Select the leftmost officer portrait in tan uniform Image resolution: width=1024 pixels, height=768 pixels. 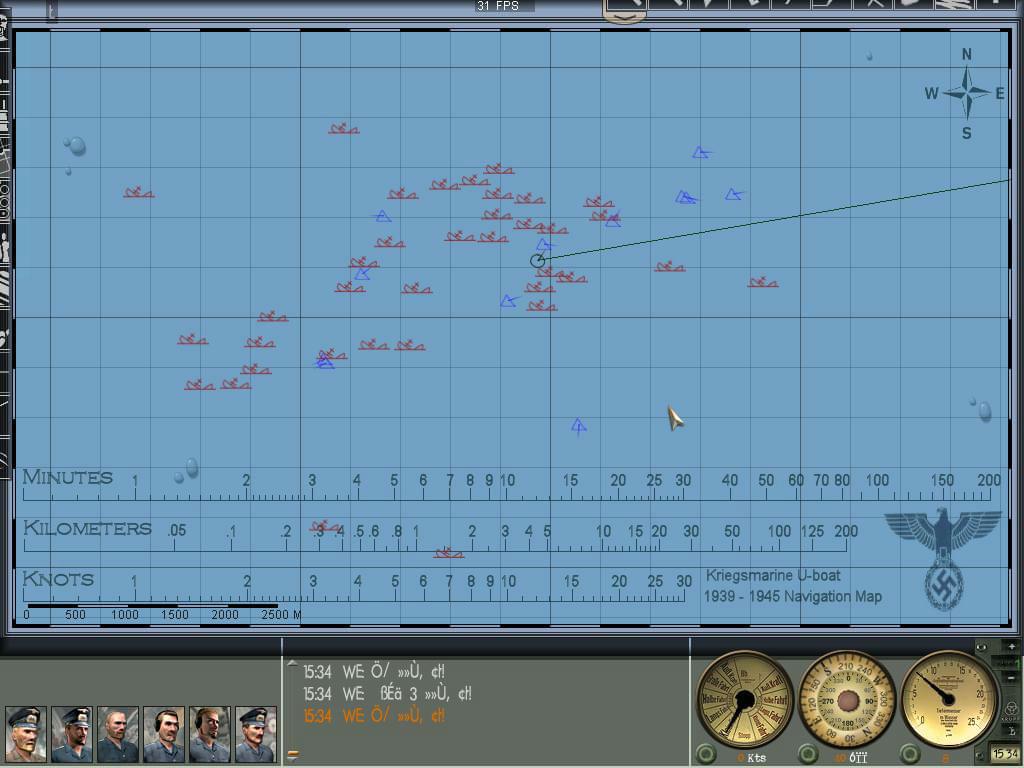point(26,734)
